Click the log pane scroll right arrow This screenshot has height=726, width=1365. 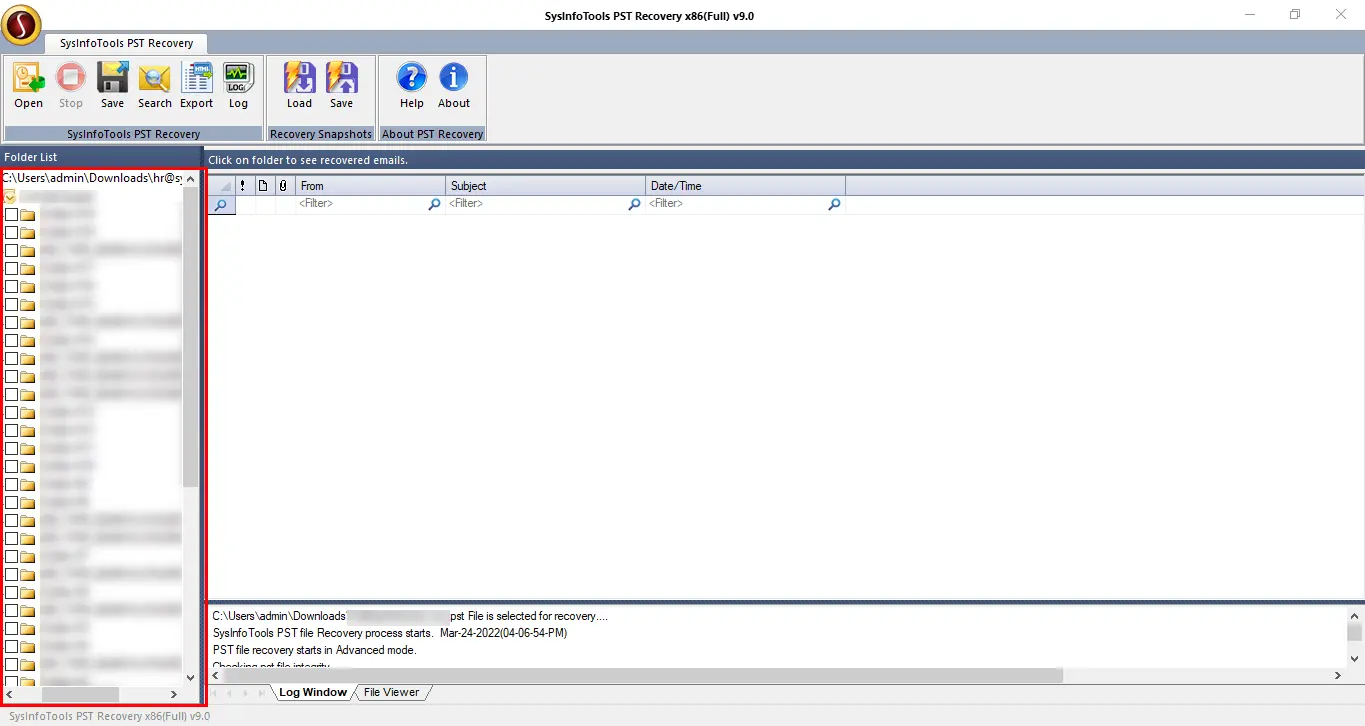click(x=1338, y=676)
